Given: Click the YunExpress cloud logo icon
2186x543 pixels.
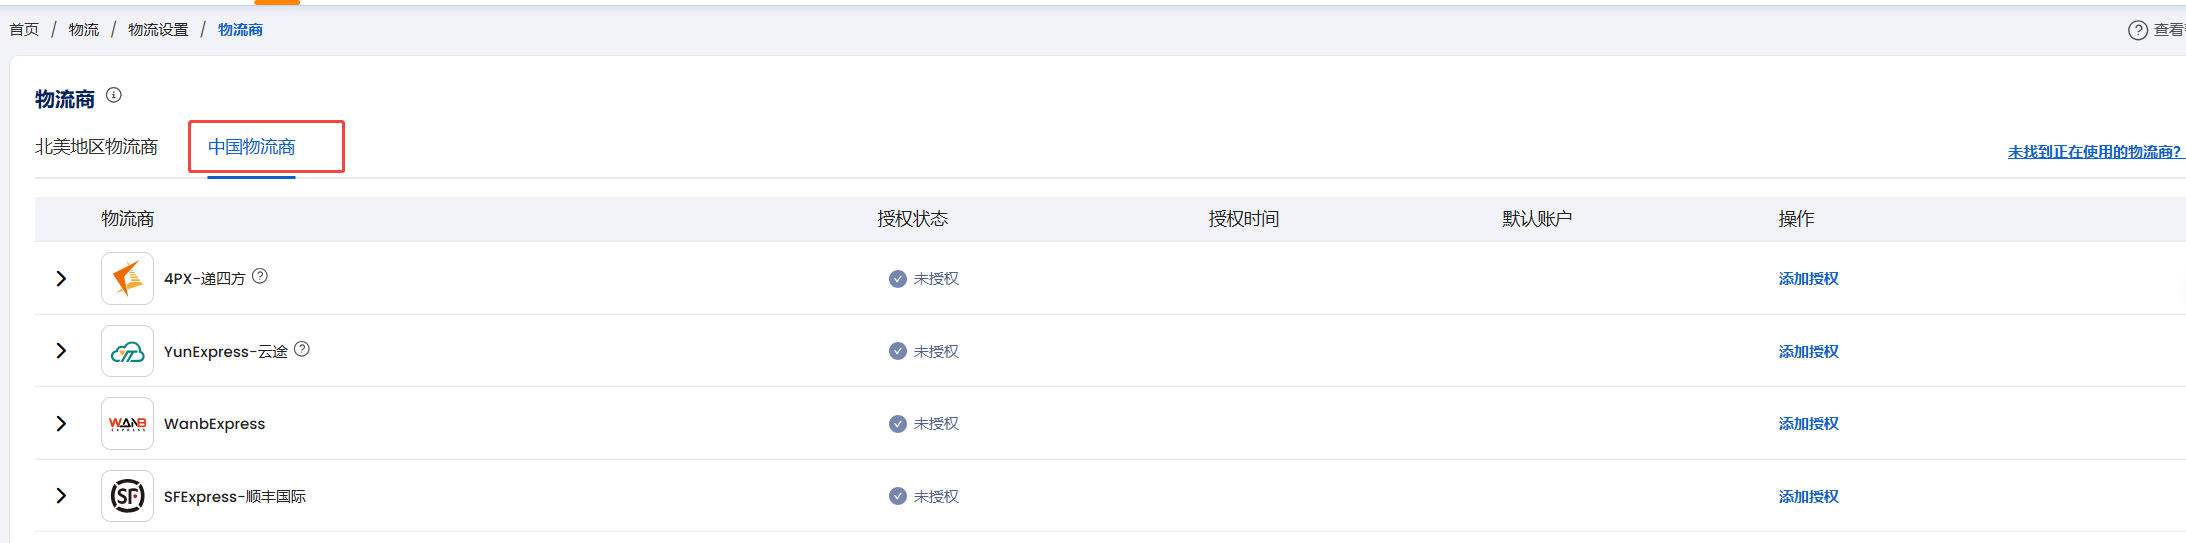Looking at the screenshot, I should tap(127, 351).
